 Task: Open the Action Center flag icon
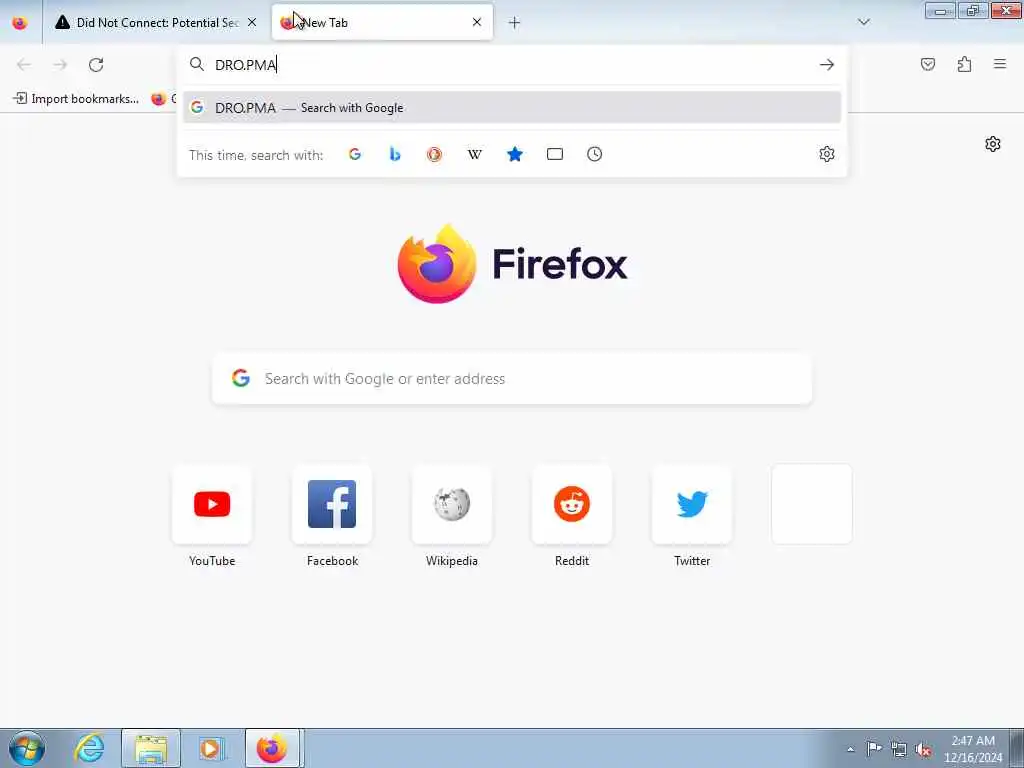(874, 749)
